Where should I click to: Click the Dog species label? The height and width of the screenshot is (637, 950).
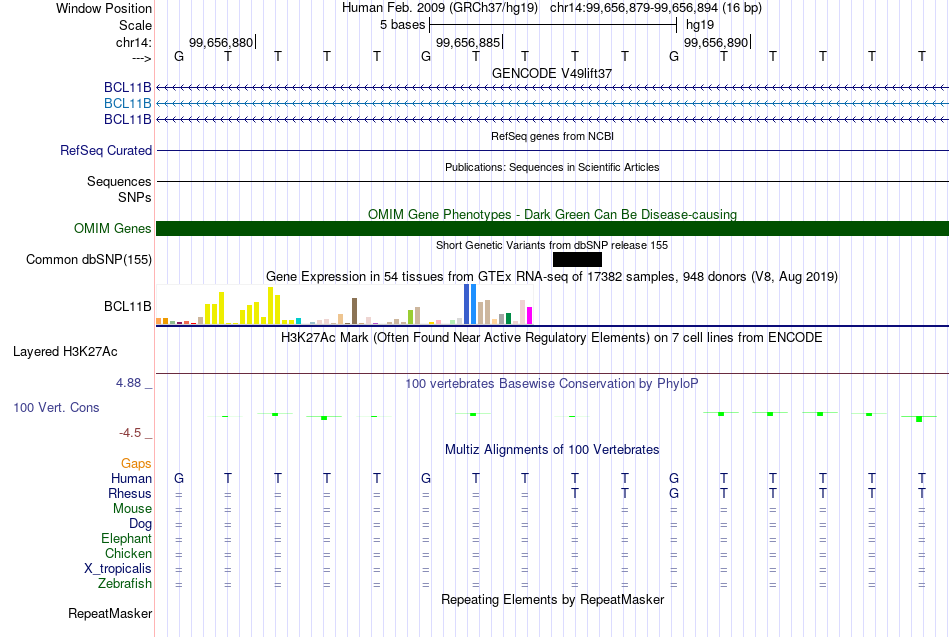click(x=140, y=524)
